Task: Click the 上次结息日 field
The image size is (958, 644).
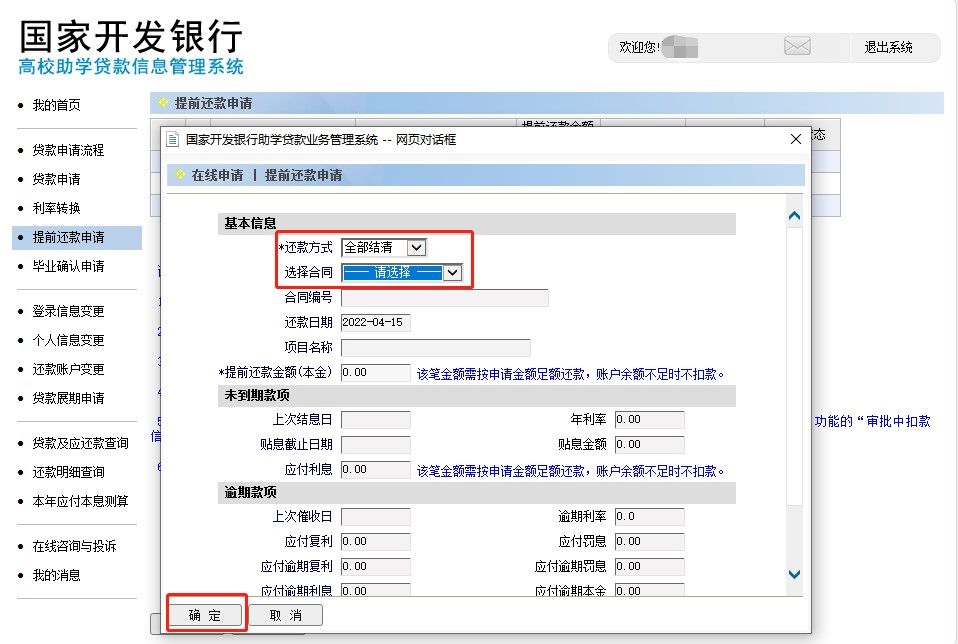Action: [x=375, y=420]
